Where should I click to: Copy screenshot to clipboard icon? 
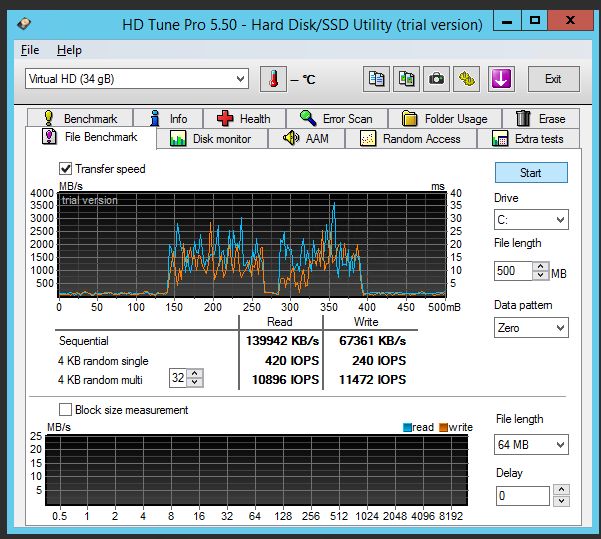[406, 79]
